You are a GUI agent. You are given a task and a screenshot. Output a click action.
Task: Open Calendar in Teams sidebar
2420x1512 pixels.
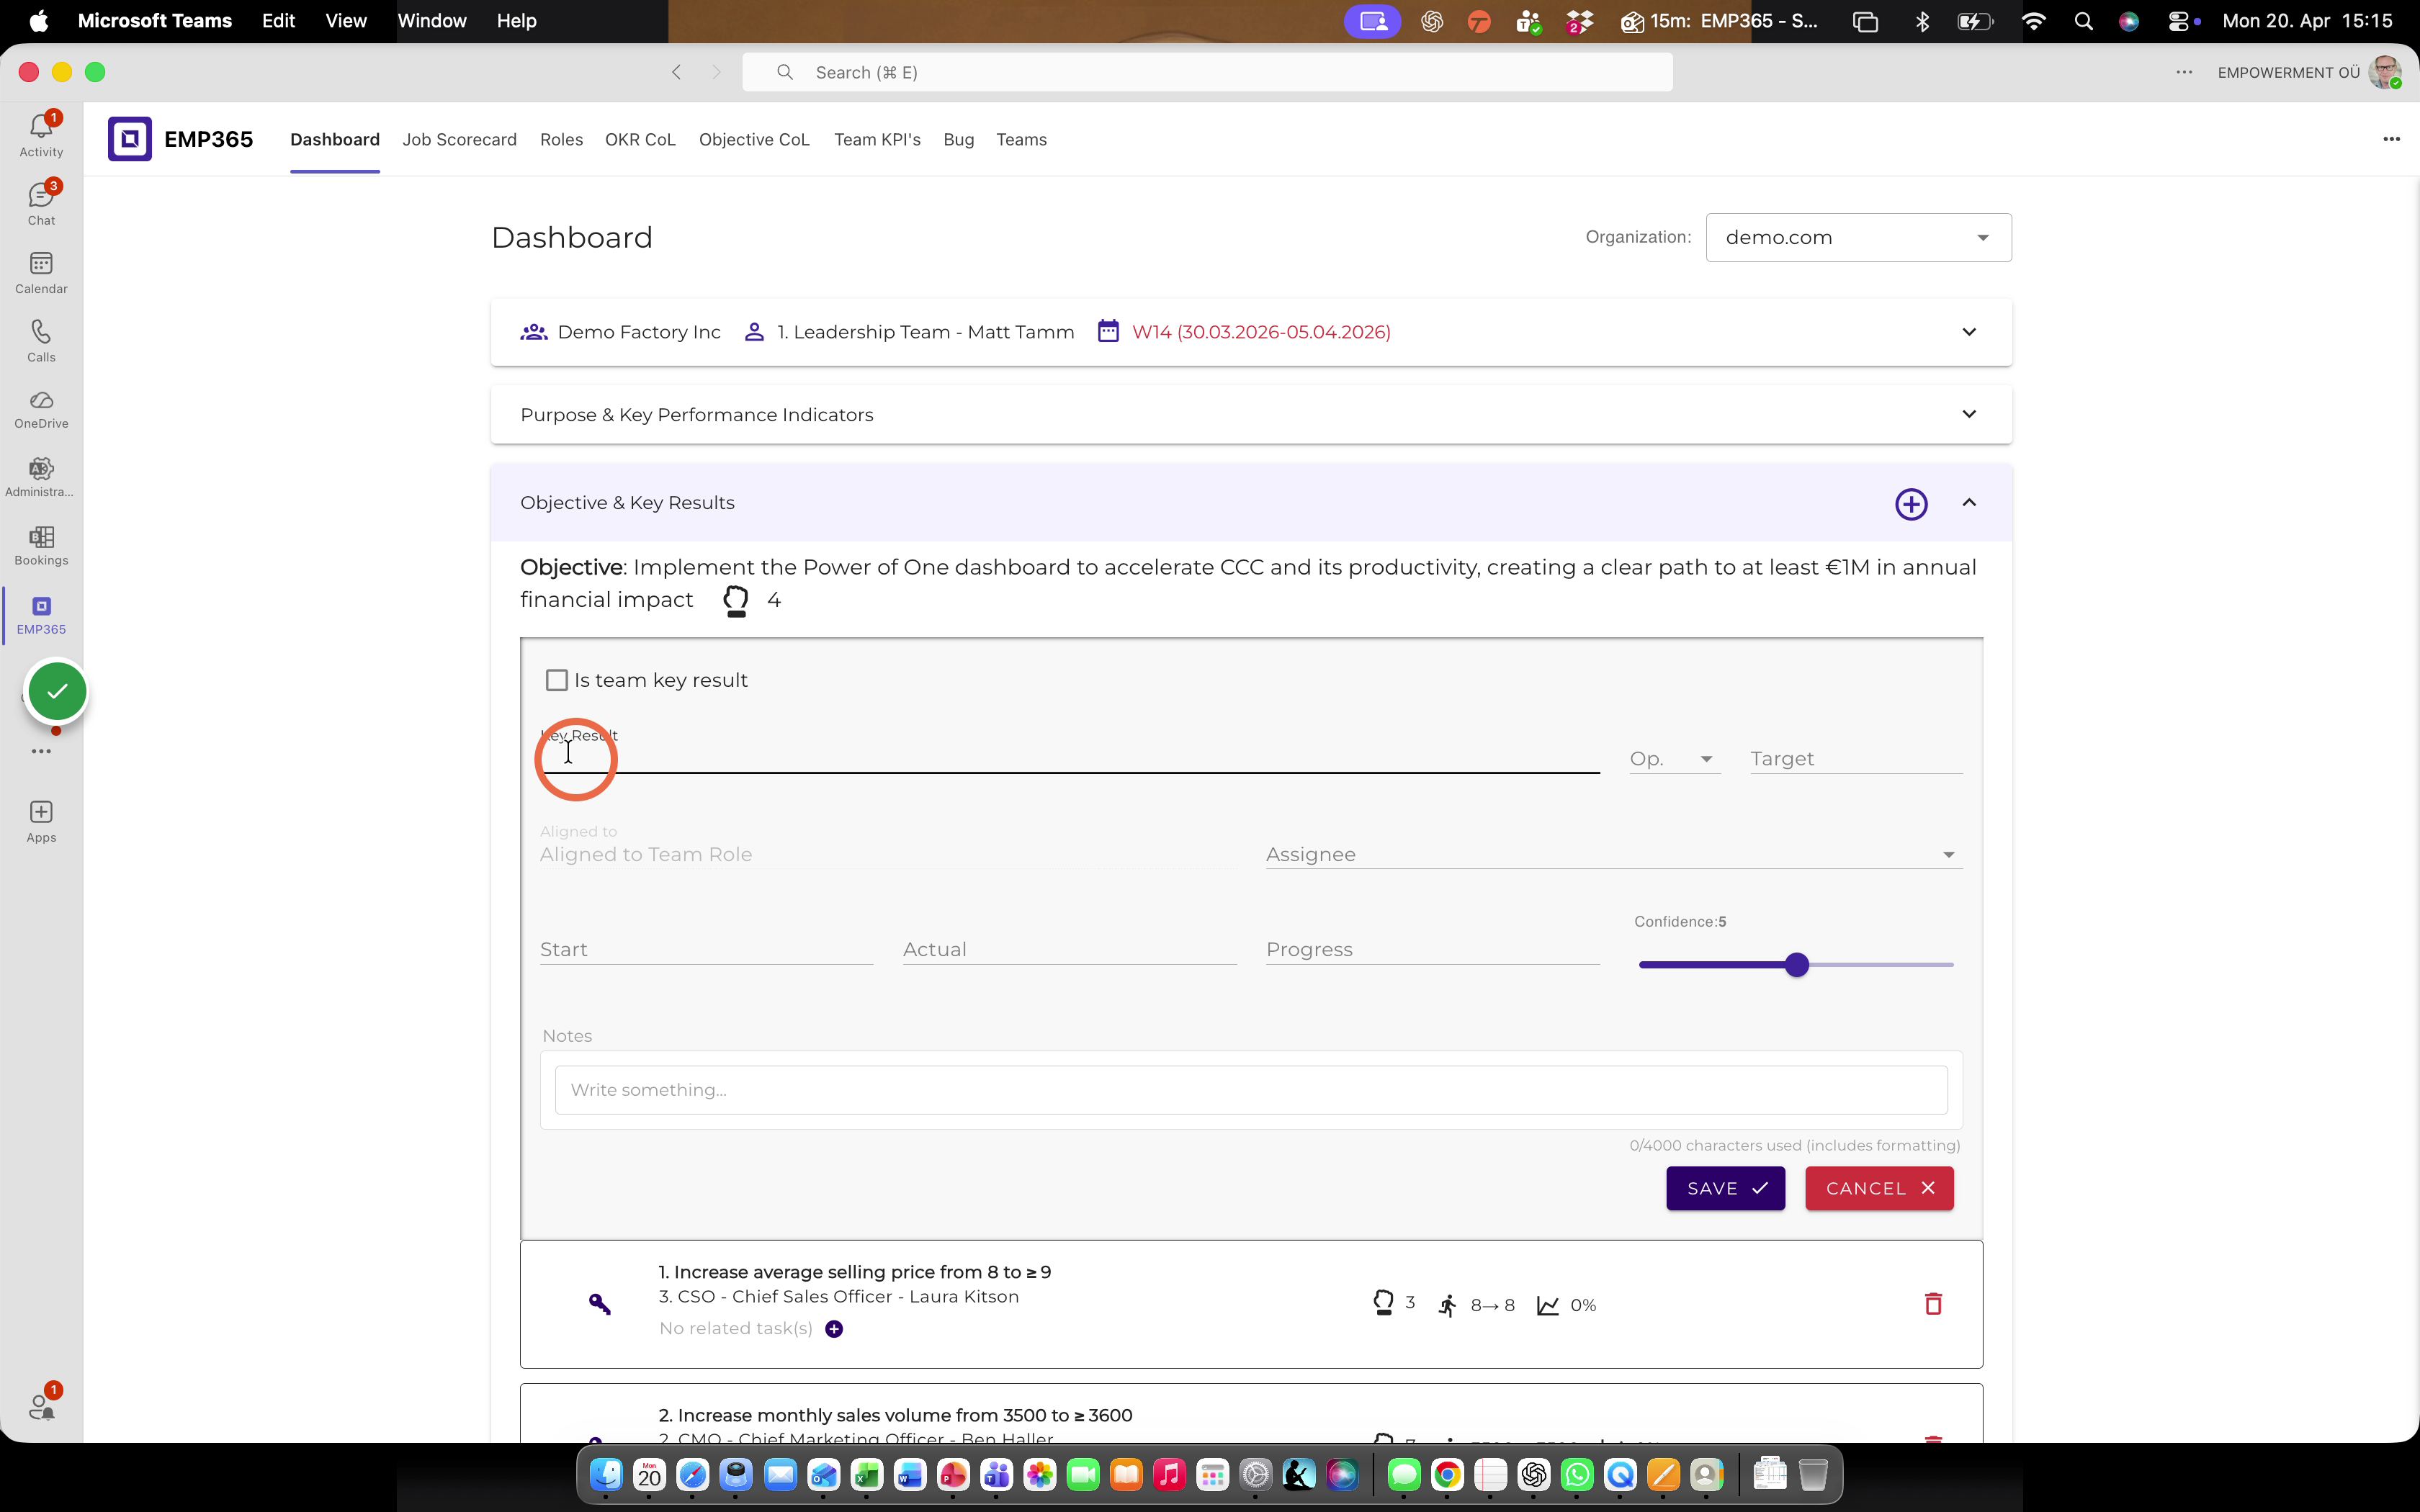point(41,272)
